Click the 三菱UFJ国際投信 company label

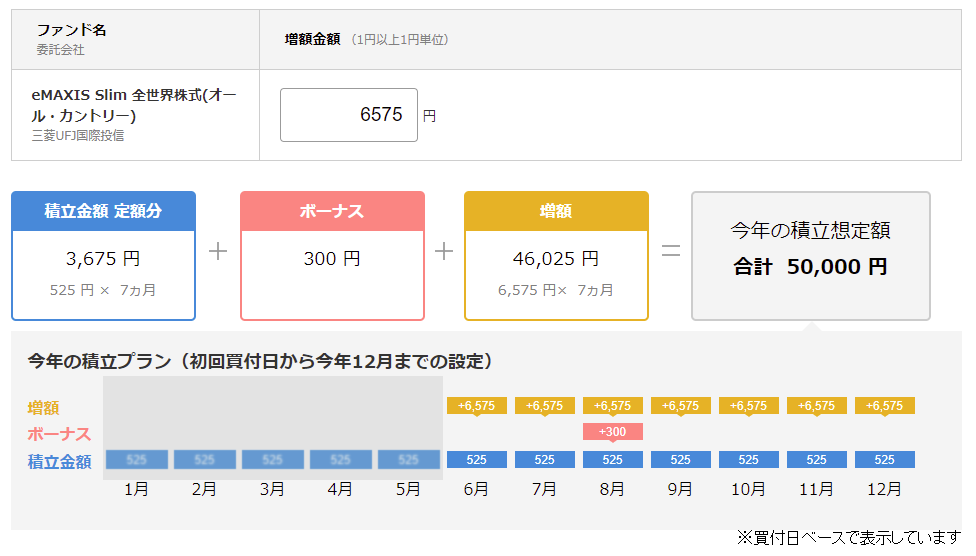tap(78, 135)
